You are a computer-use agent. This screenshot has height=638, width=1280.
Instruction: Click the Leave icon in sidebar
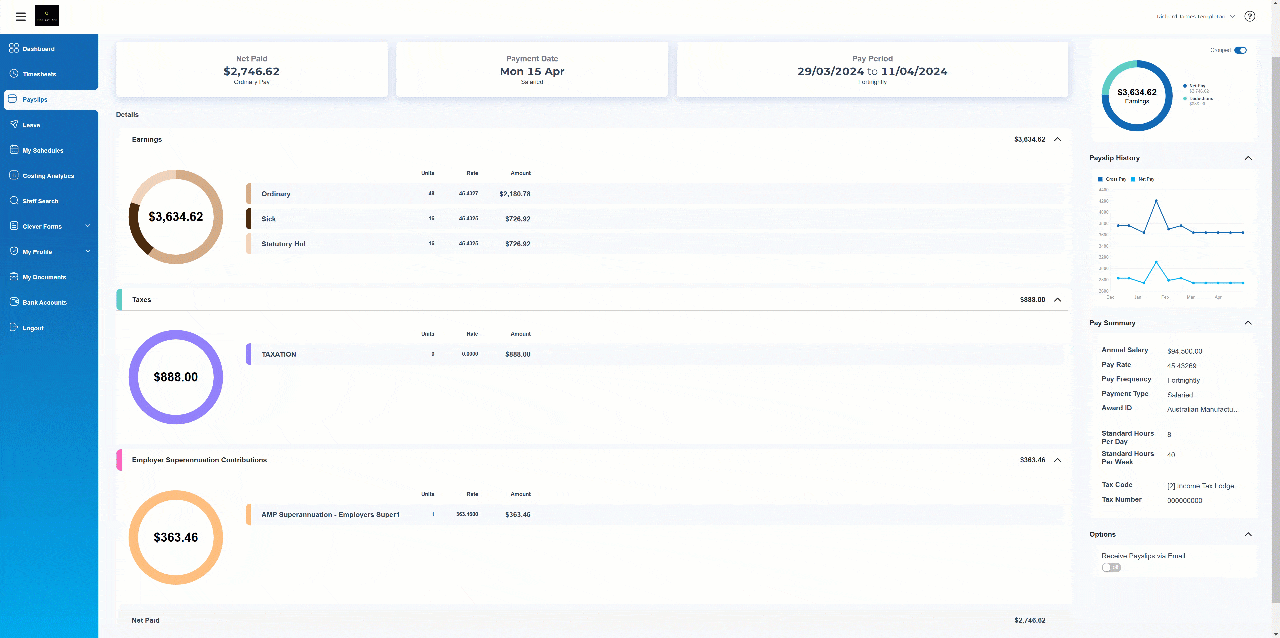coord(14,125)
